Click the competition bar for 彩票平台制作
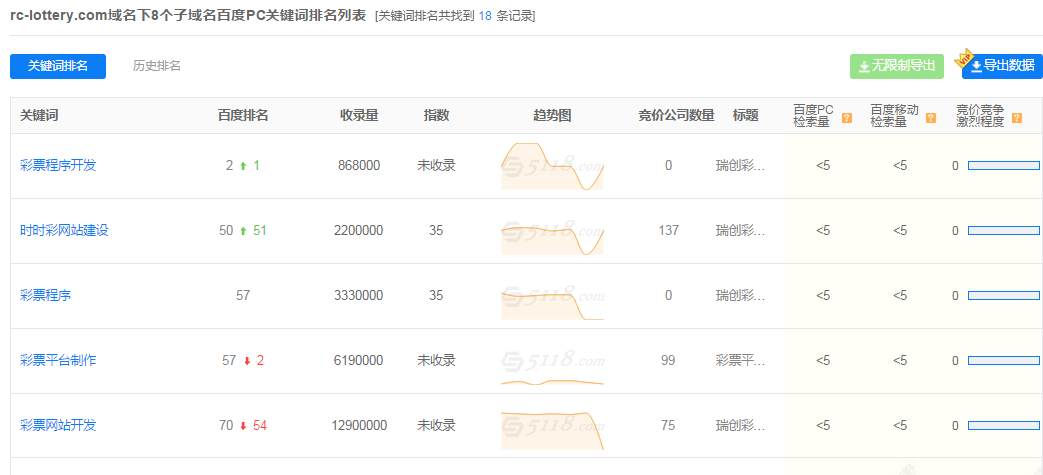 pyautogui.click(x=1004, y=361)
